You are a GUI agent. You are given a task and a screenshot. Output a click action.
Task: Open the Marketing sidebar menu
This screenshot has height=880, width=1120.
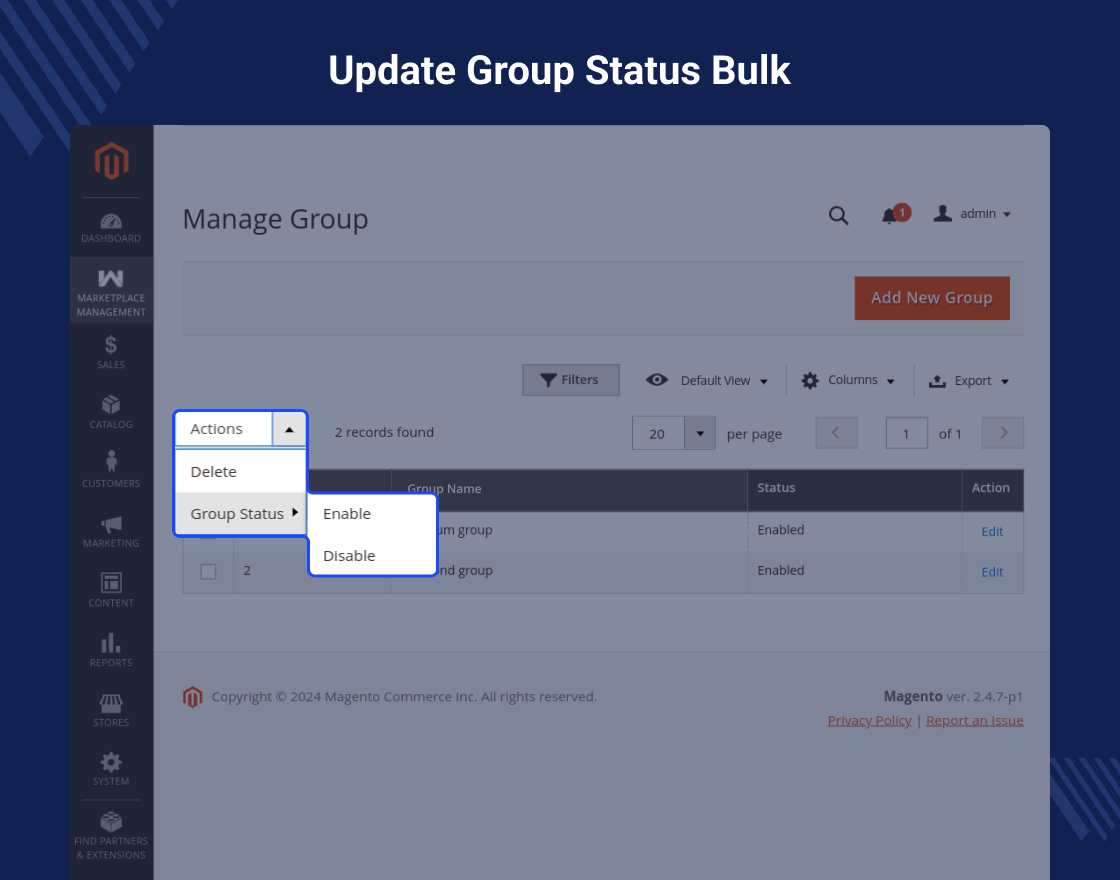pos(111,531)
